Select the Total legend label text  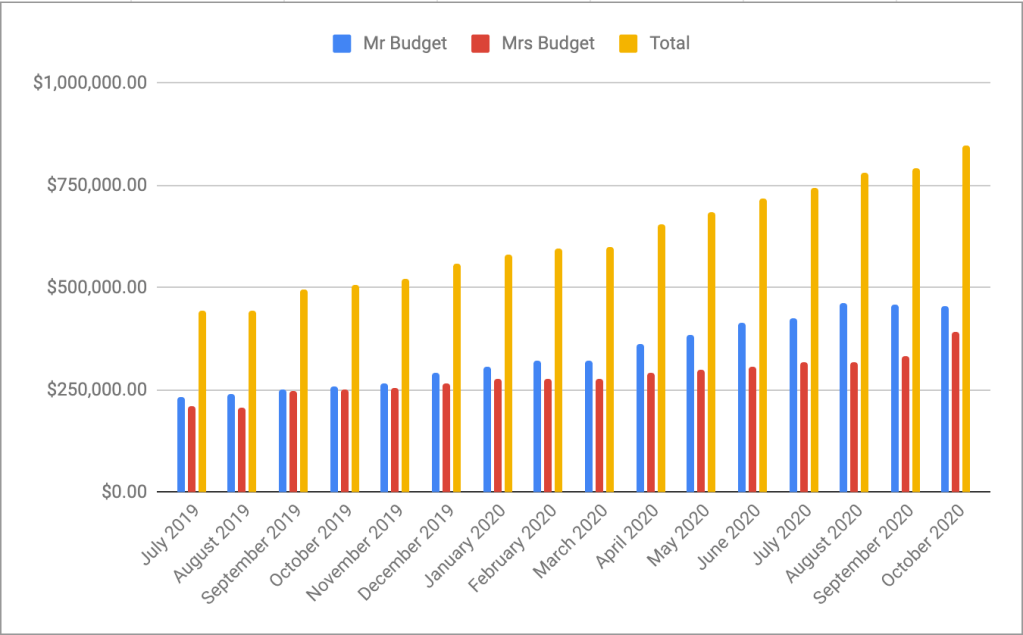[x=669, y=44]
